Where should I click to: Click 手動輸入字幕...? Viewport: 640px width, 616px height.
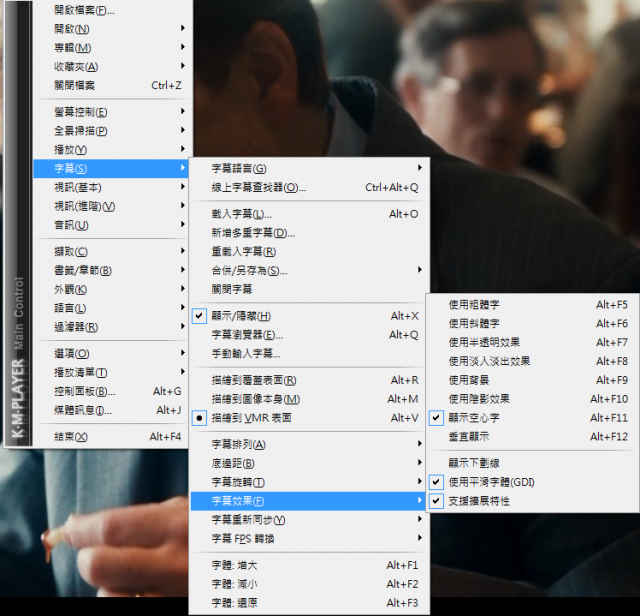pyautogui.click(x=309, y=354)
